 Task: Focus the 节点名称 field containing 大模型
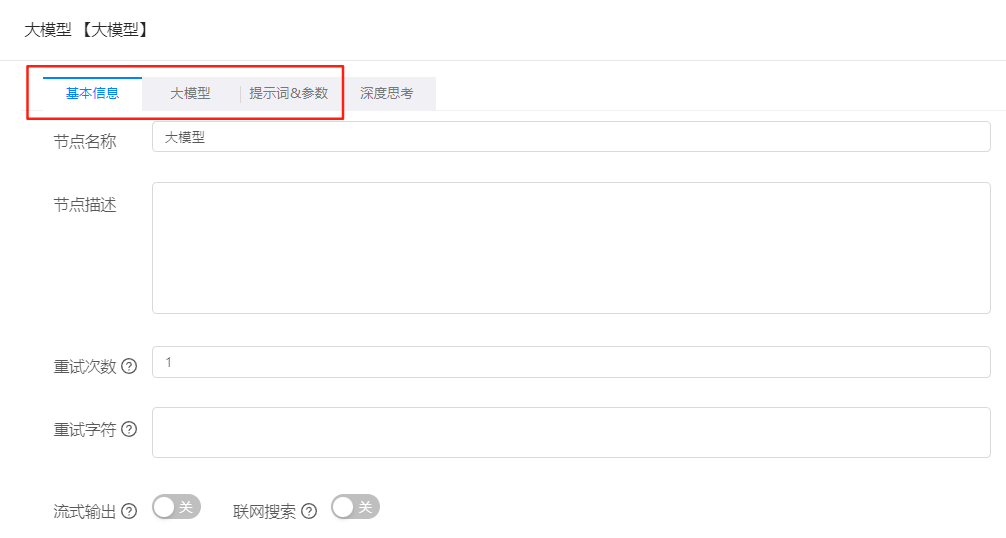571,137
